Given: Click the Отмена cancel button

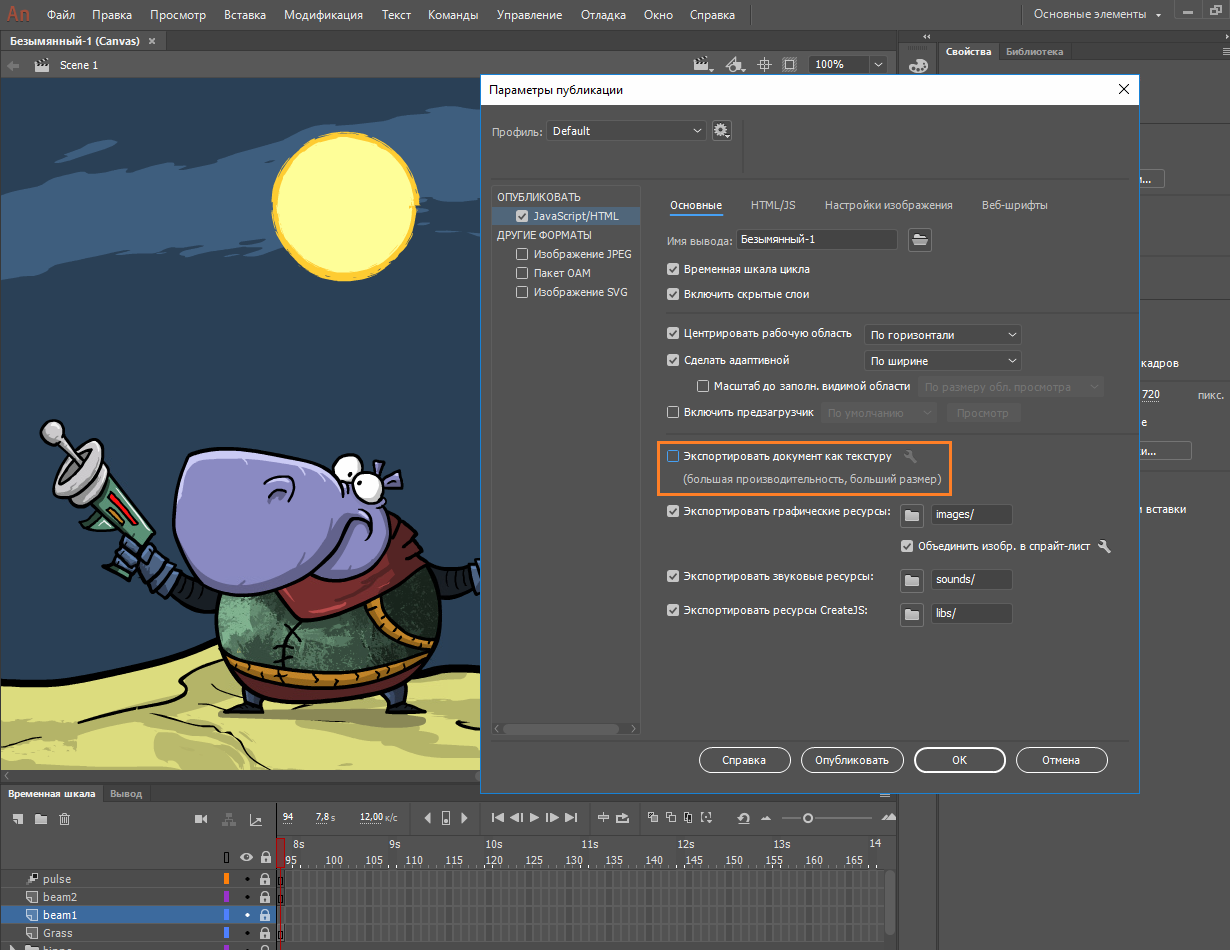Looking at the screenshot, I should (1060, 760).
